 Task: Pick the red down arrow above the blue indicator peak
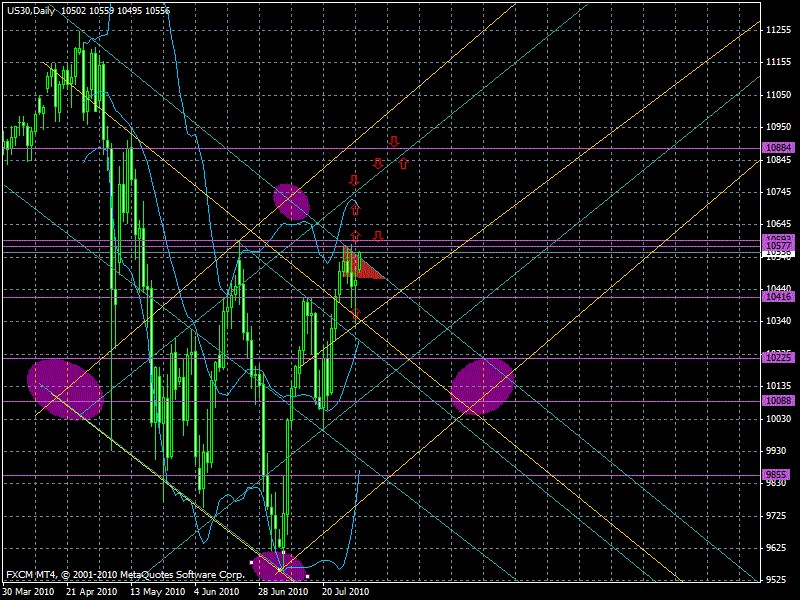(354, 180)
